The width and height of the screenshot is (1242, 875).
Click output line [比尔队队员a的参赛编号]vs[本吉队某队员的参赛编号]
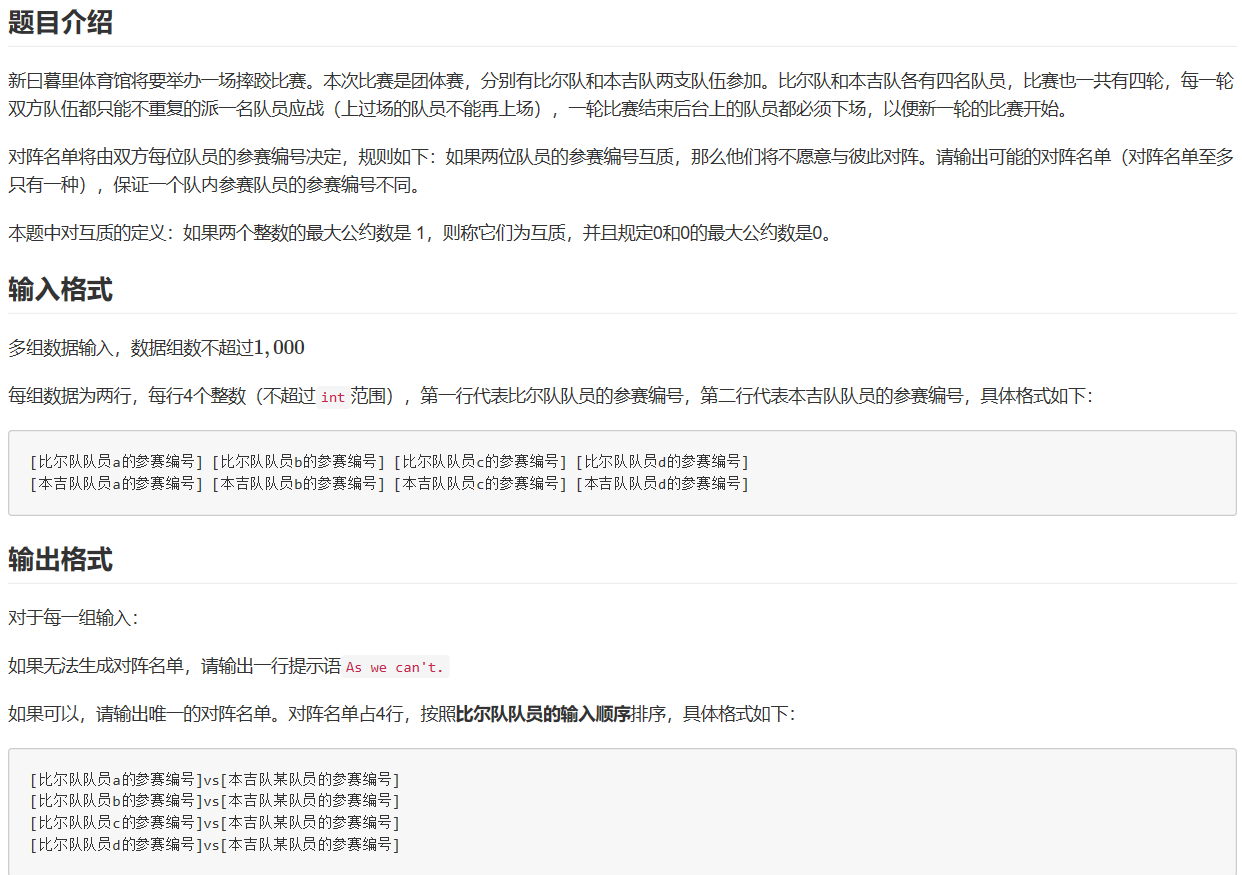click(x=215, y=779)
